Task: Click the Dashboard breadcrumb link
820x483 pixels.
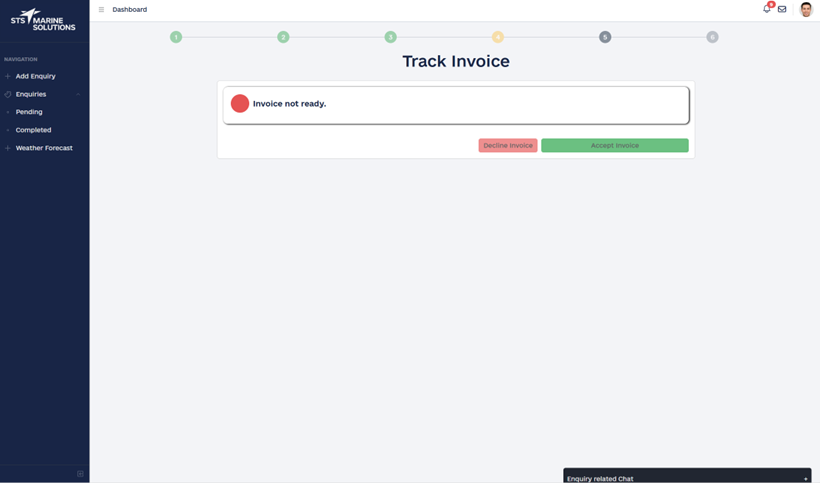Action: [130, 9]
